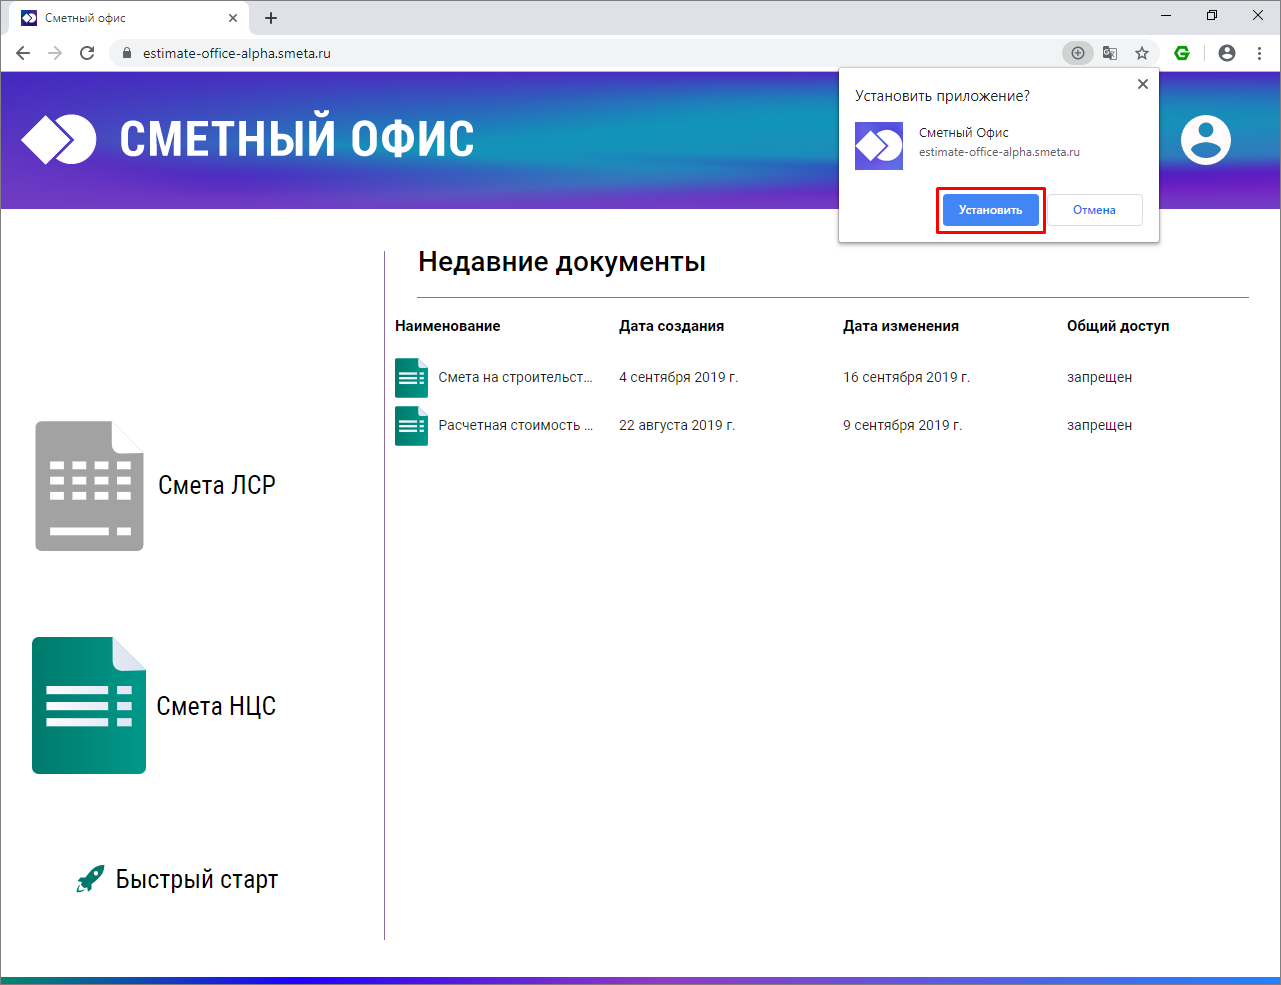Click the browser forward arrow
This screenshot has height=985, width=1281.
(55, 53)
